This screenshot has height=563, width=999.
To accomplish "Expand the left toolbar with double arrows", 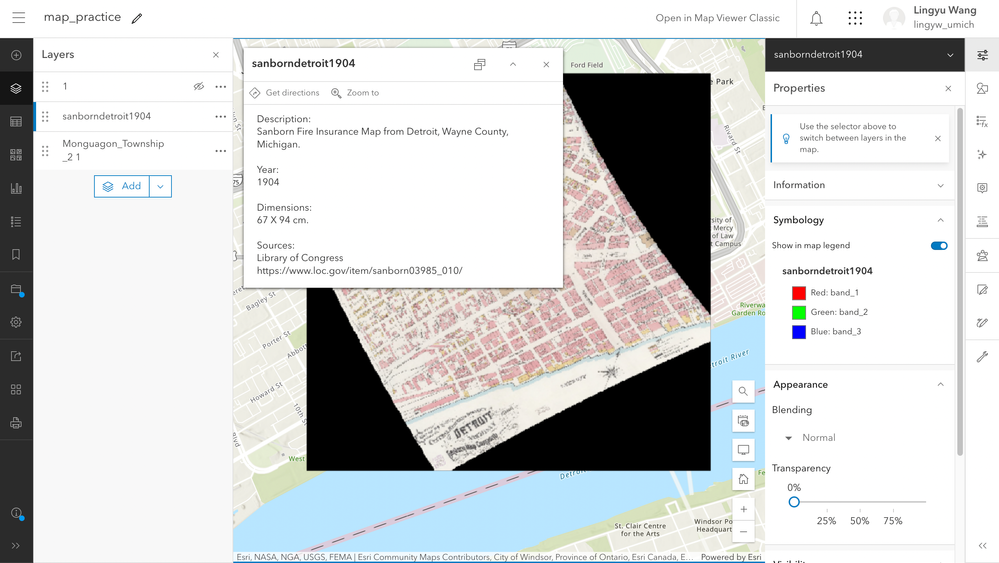I will [16, 546].
